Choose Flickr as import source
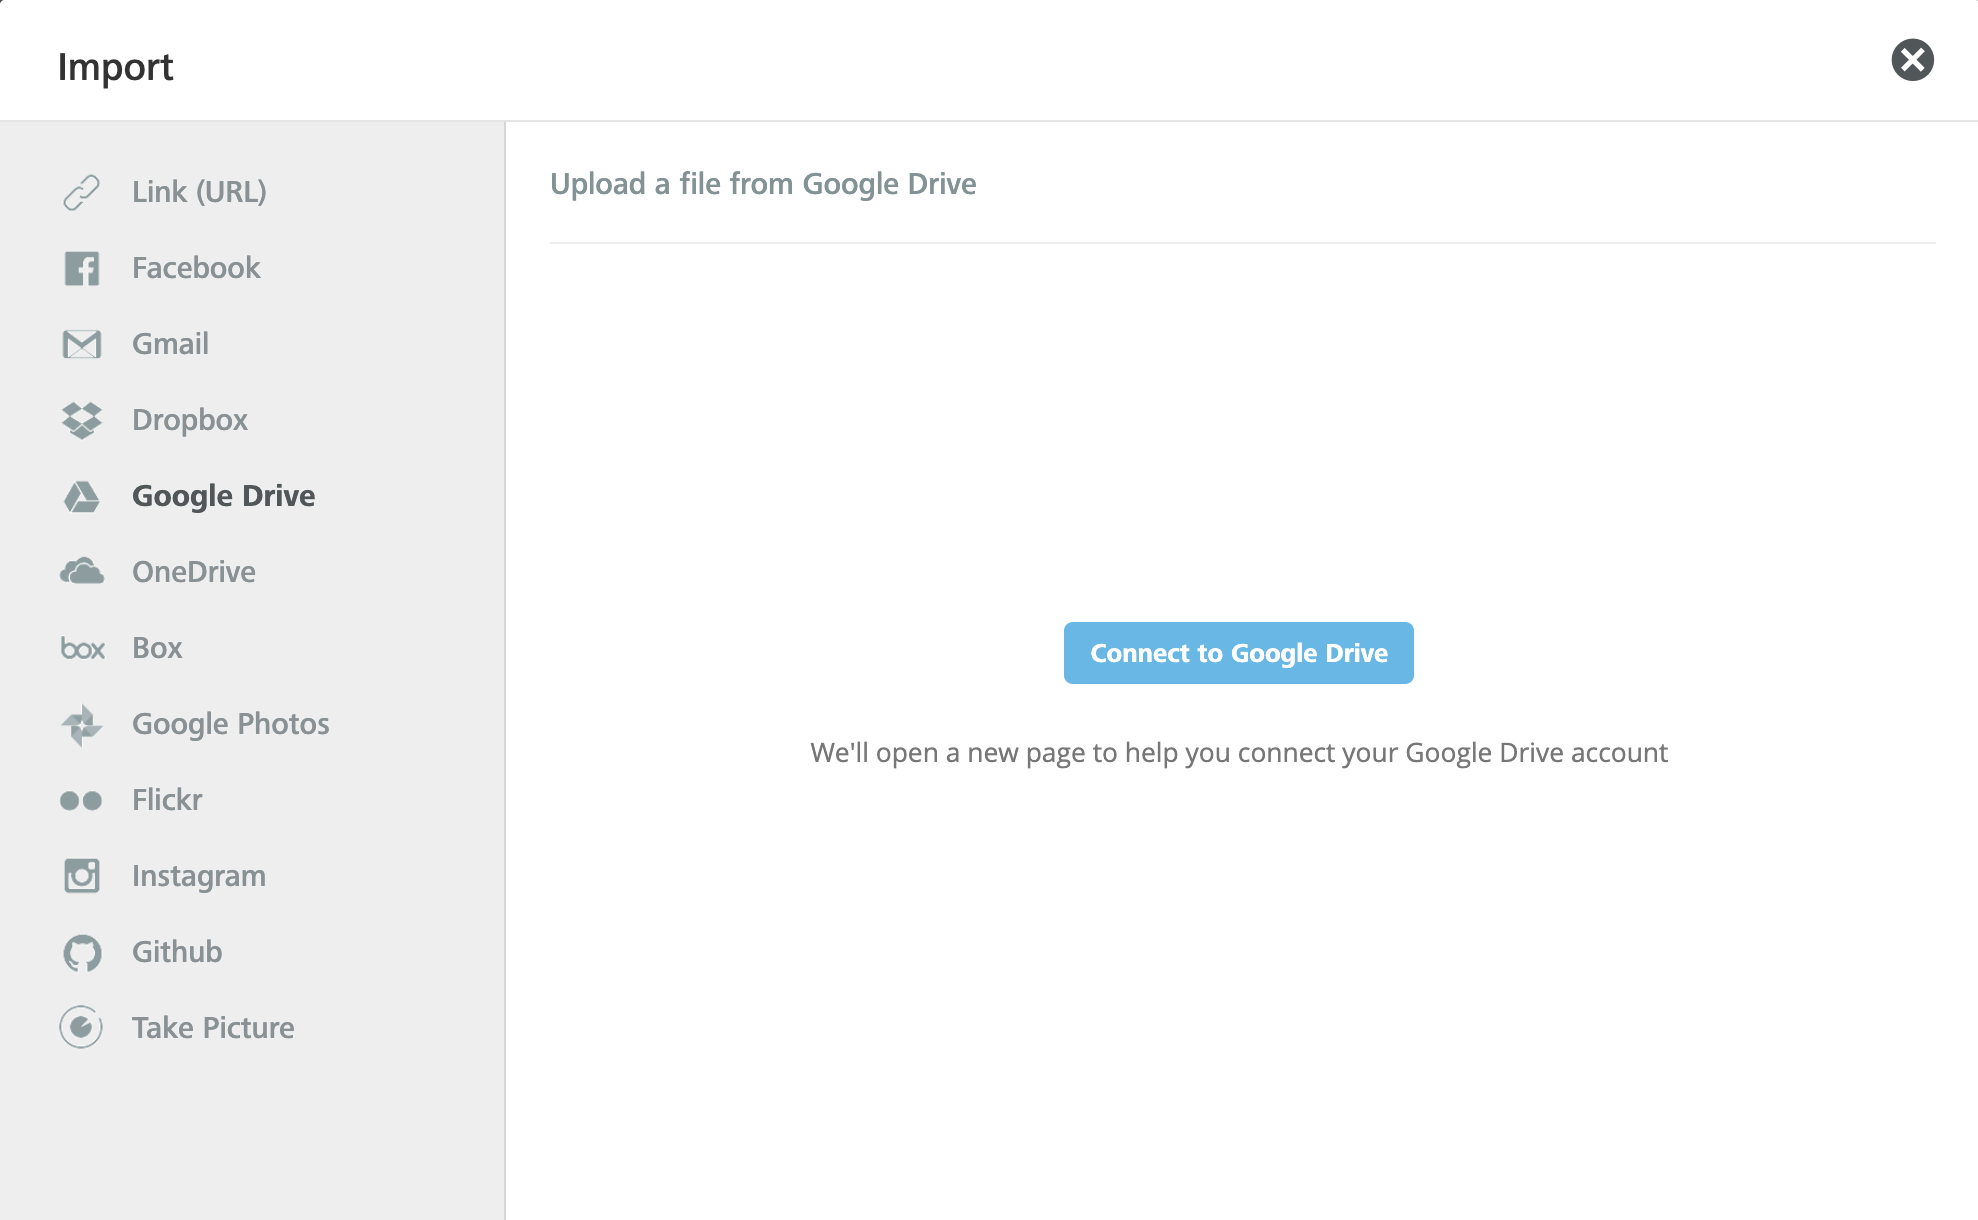Screen dimensions: 1978x1220 tap(167, 800)
